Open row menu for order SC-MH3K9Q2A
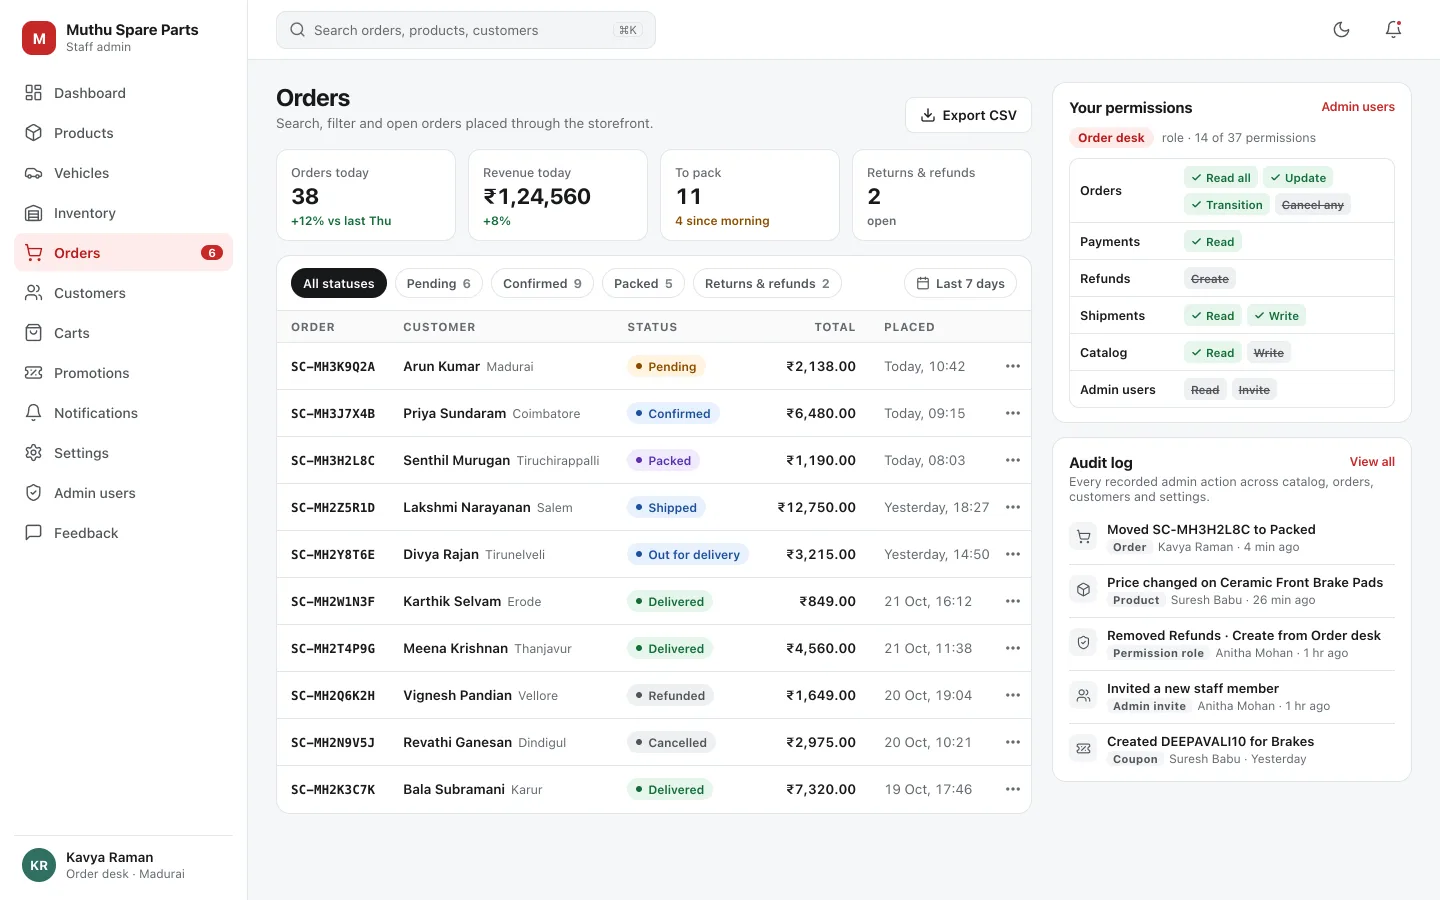Screen dimensions: 1440x900 [1013, 366]
